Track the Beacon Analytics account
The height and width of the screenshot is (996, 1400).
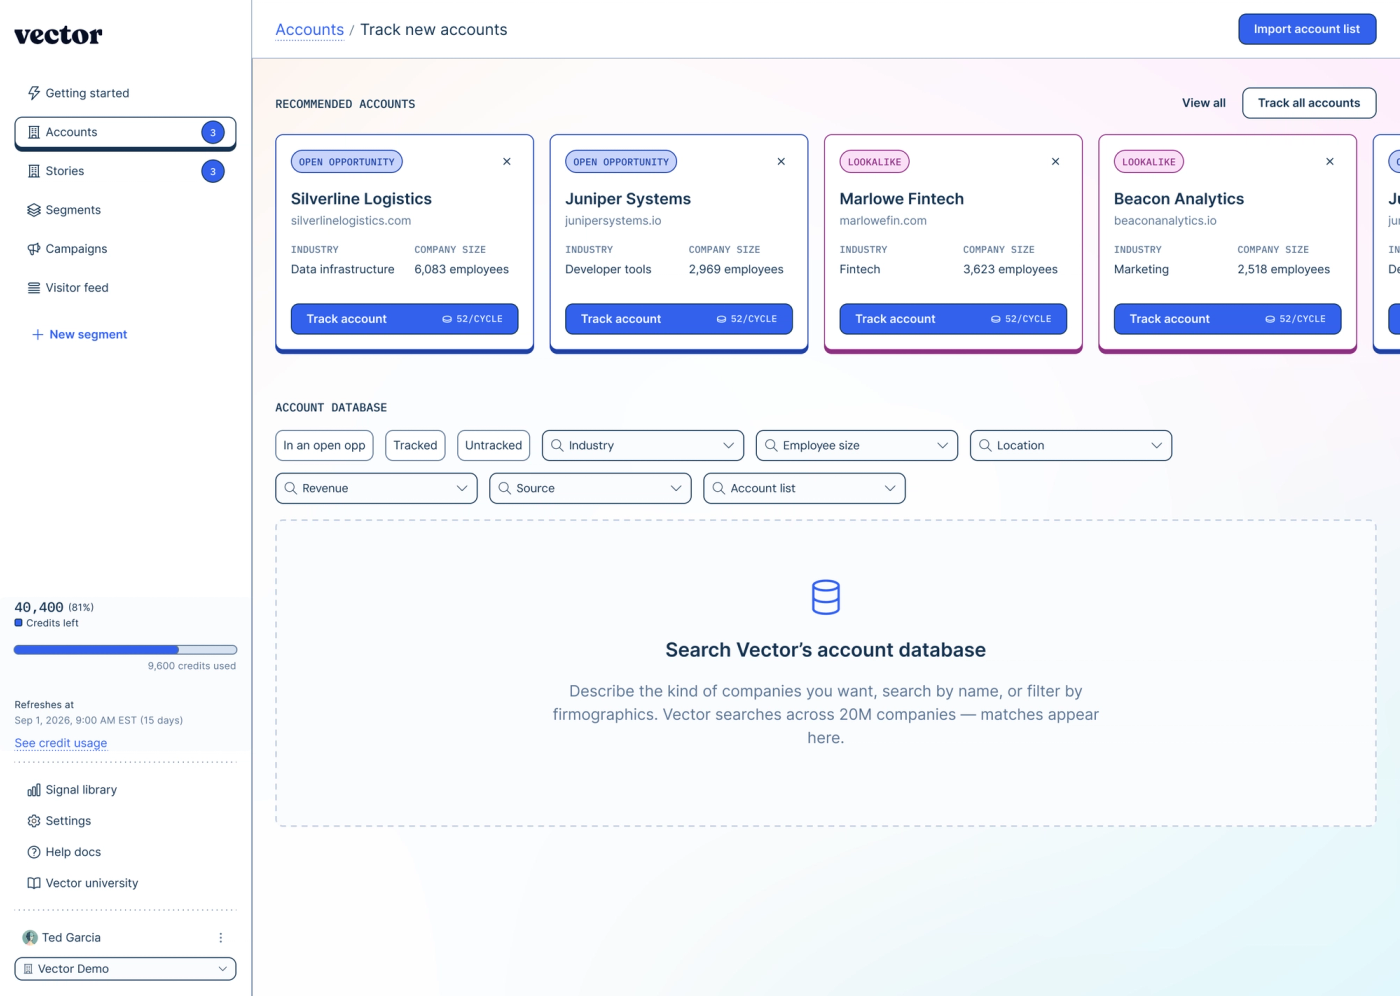point(1227,319)
